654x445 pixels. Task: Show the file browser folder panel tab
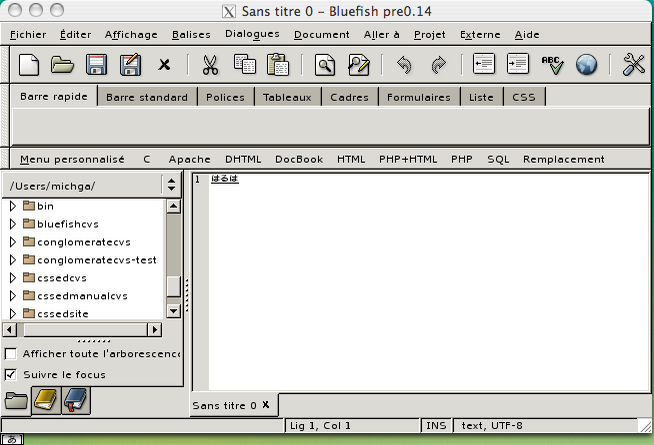[16, 401]
